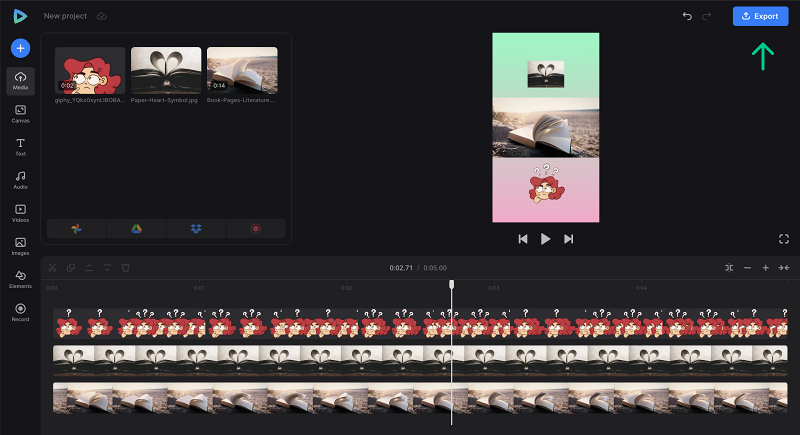
Task: Click the Clipchamp logo icon
Action: click(x=20, y=16)
